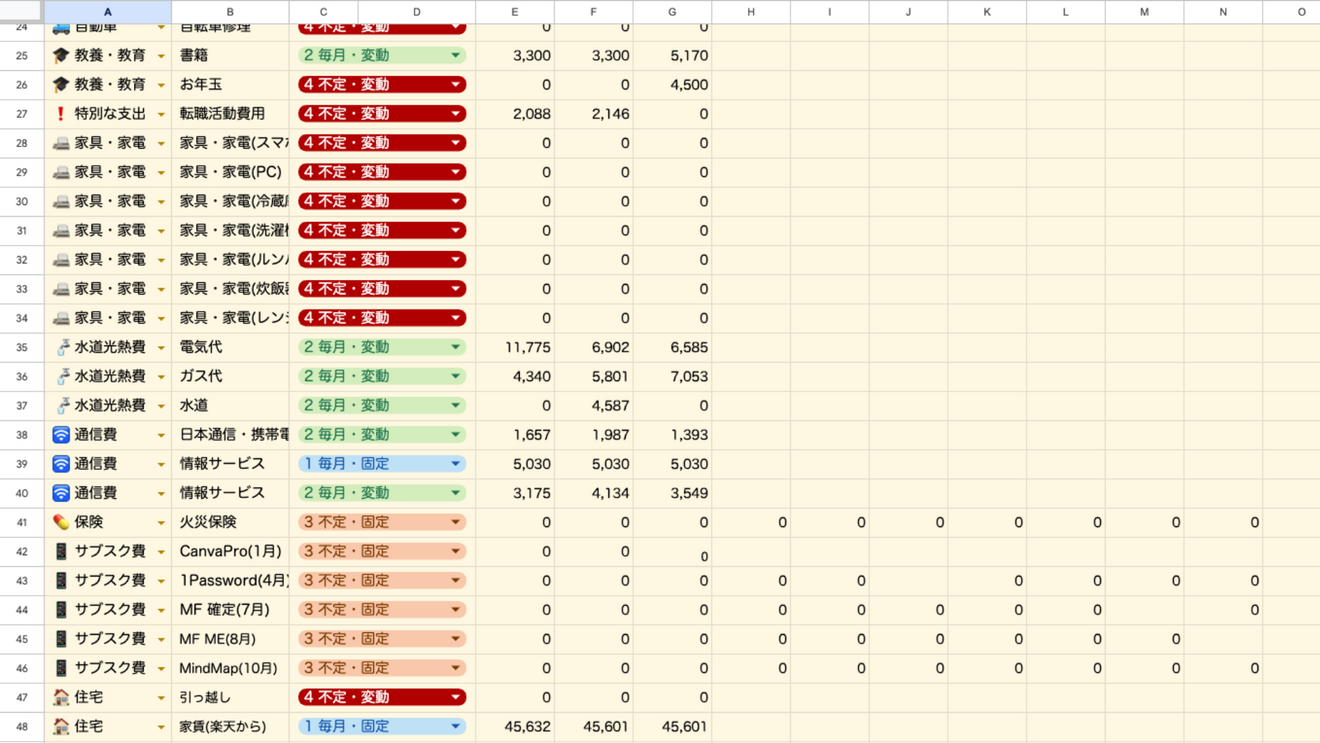
Task: Click the phone icon in the MF 確定(7月) row
Action: (61, 609)
